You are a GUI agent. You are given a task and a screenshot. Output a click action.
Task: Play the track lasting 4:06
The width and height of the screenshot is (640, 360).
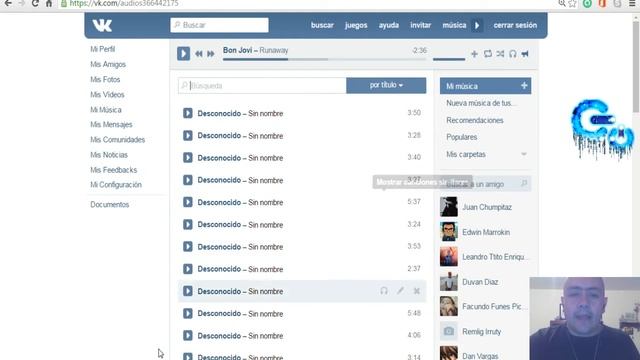click(188, 336)
